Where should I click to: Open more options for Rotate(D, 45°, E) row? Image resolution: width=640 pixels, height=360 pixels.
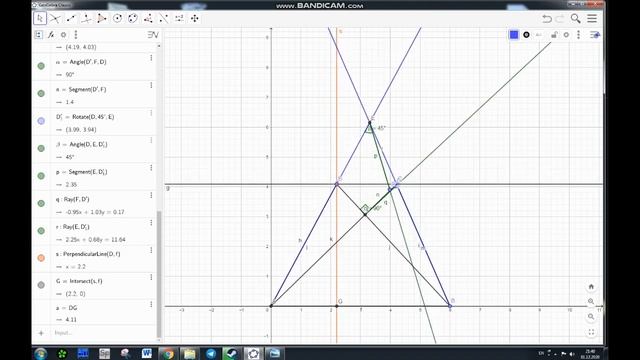click(x=151, y=113)
